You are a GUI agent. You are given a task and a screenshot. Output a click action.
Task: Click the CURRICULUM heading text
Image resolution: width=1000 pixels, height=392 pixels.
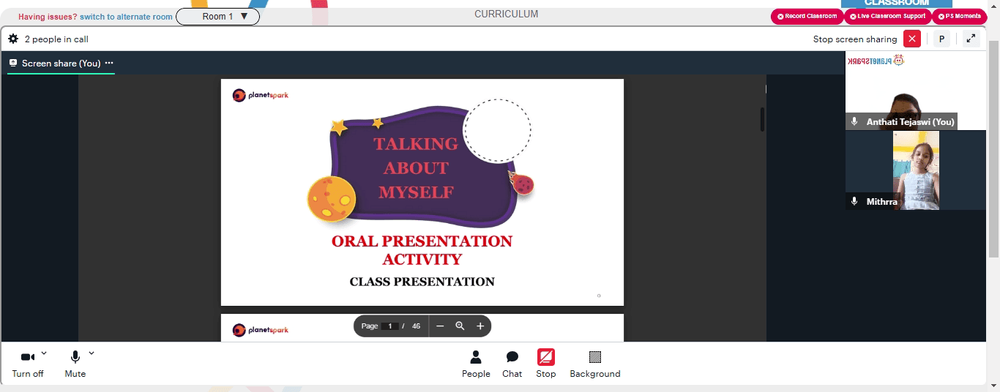point(506,14)
